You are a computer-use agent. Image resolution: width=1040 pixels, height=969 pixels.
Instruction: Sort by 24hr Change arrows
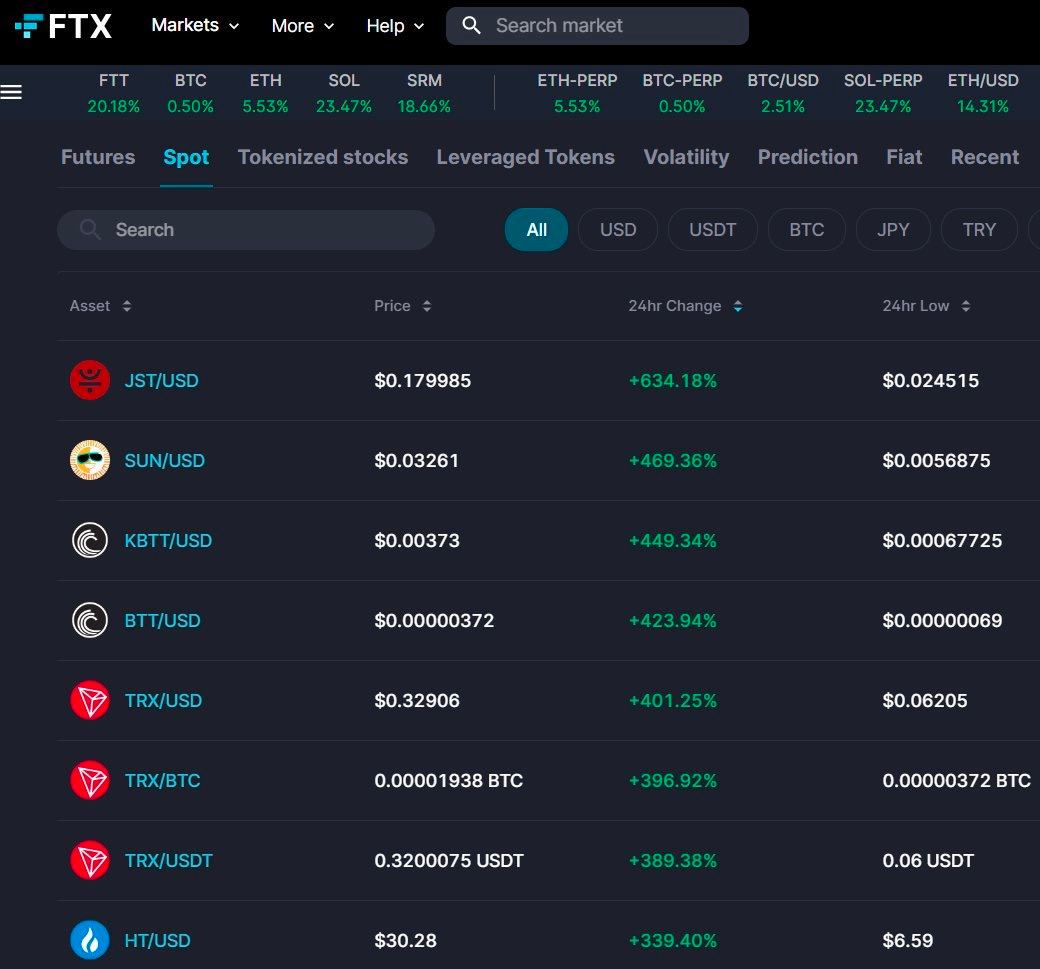[x=738, y=306]
